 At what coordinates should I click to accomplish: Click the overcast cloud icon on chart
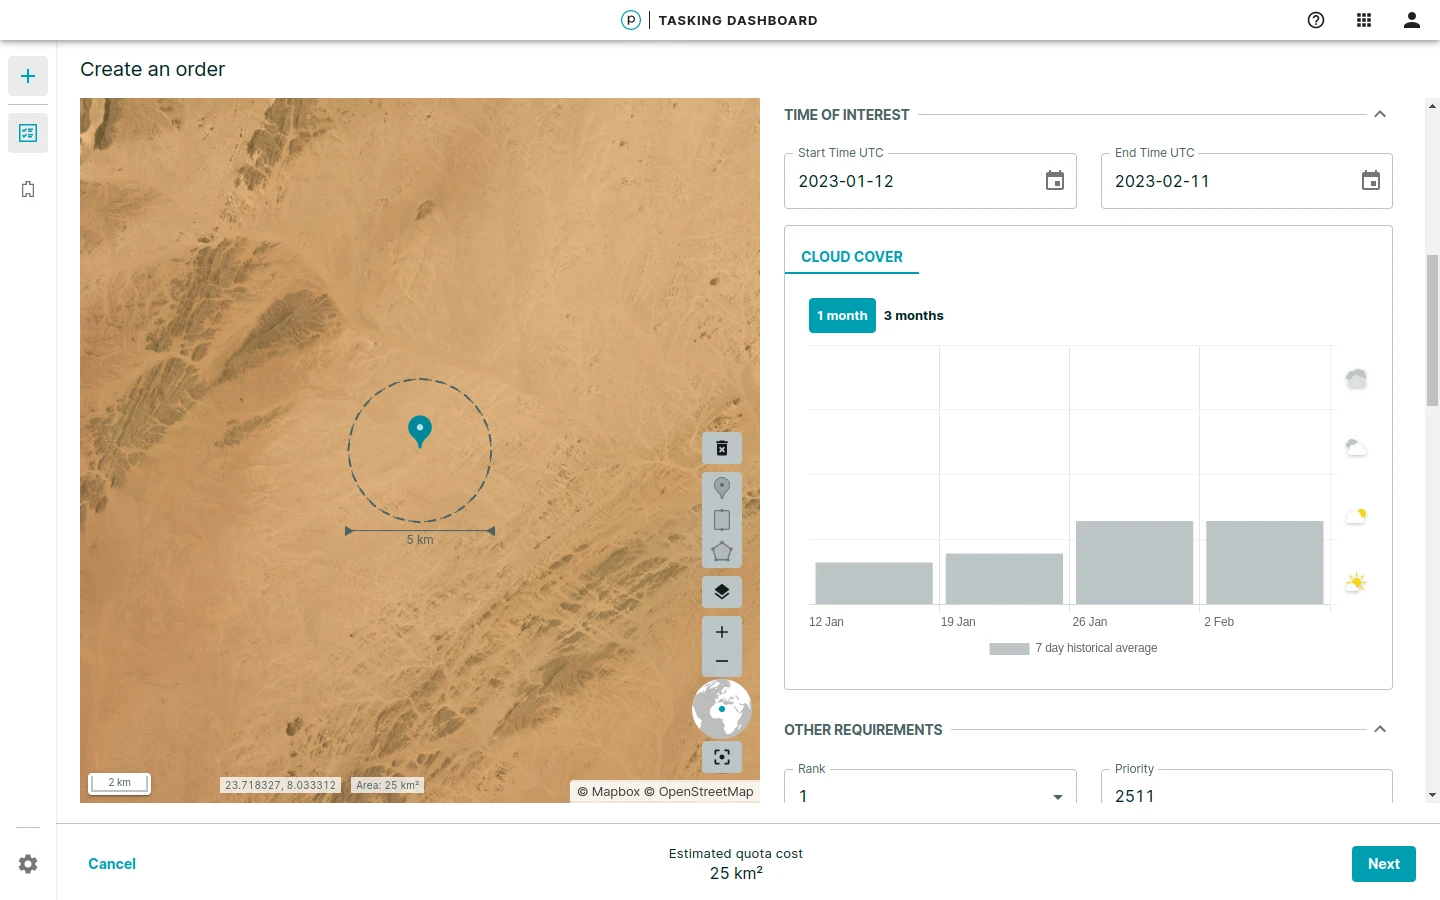point(1356,378)
